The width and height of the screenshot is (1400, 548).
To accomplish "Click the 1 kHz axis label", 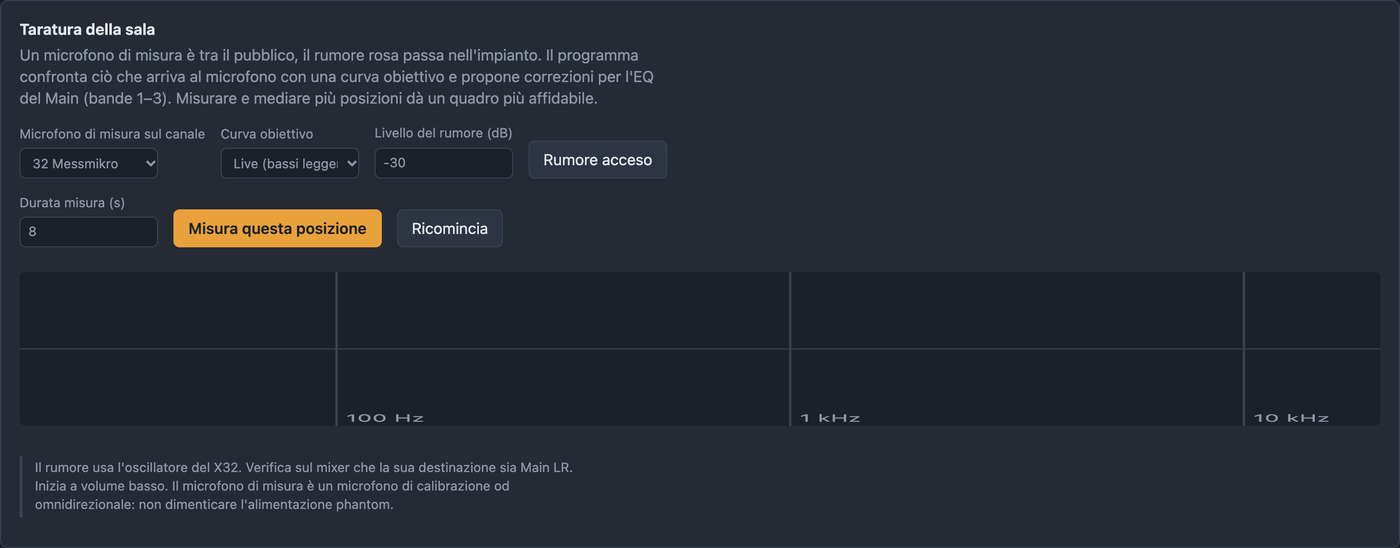I will 830,417.
